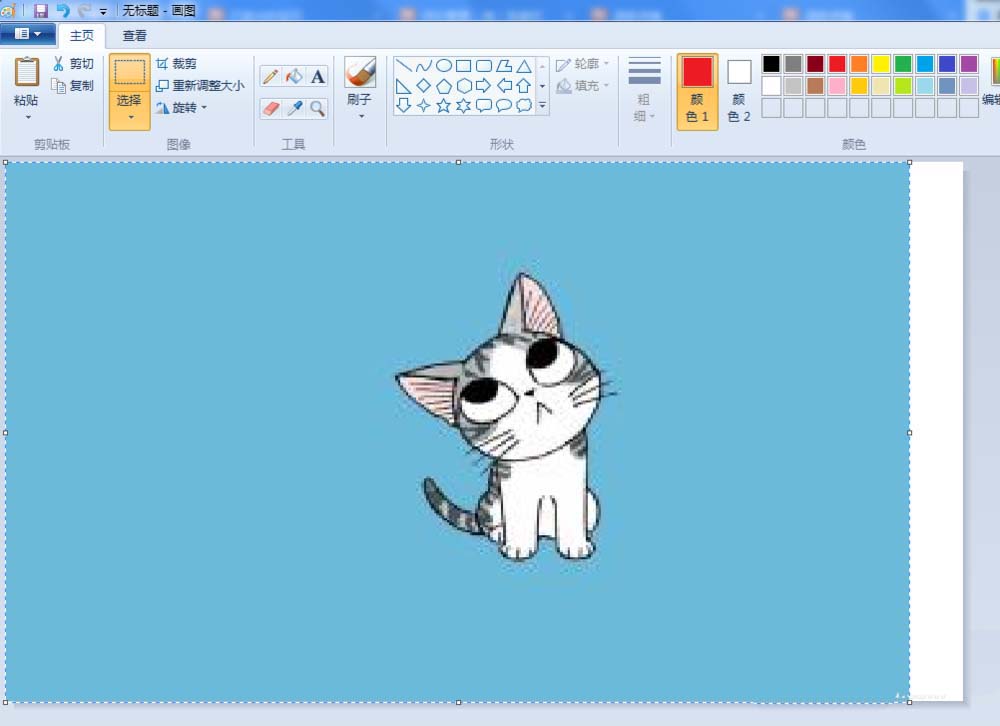Click the Save icon in quick access toolbar
1000x726 pixels.
coord(41,10)
